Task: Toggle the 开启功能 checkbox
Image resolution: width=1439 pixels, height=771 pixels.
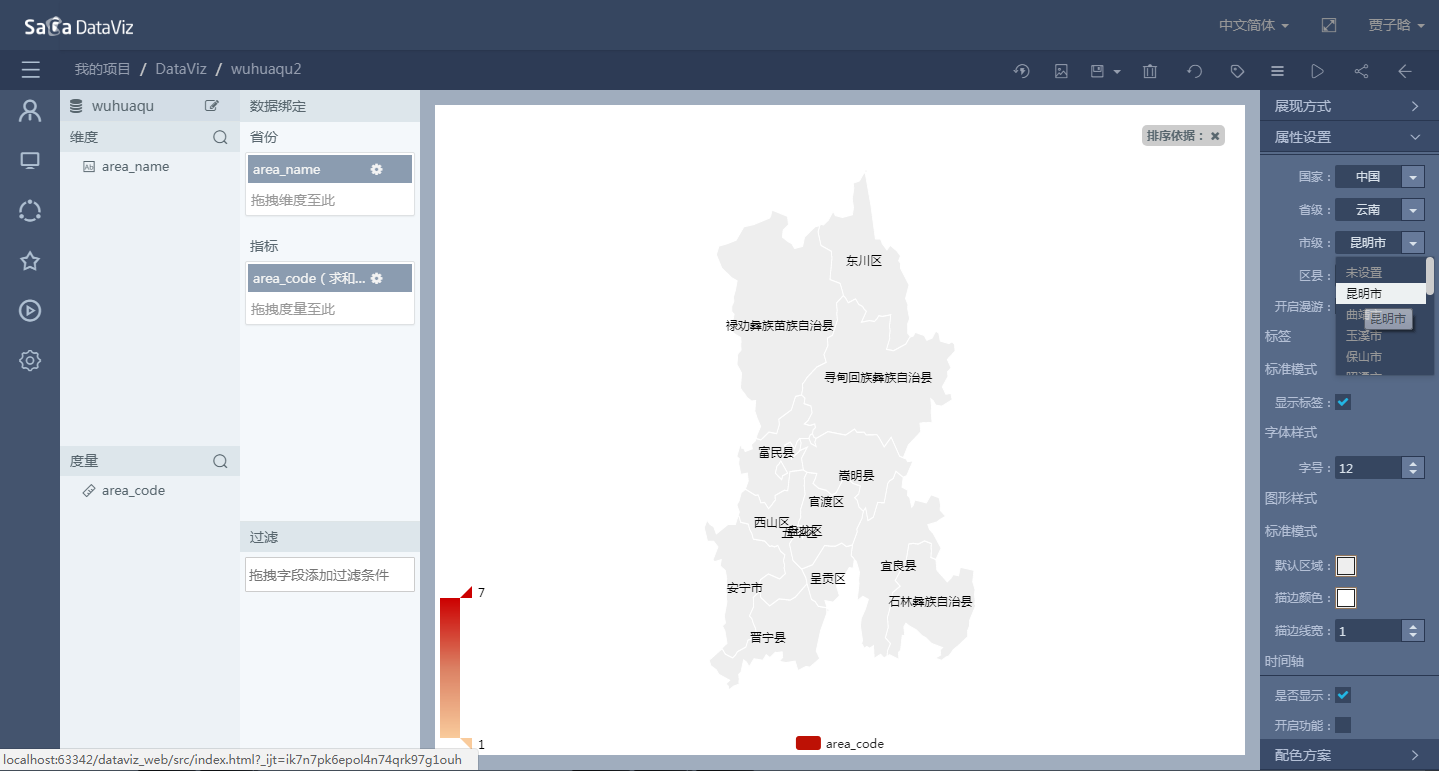Action: pos(1343,725)
